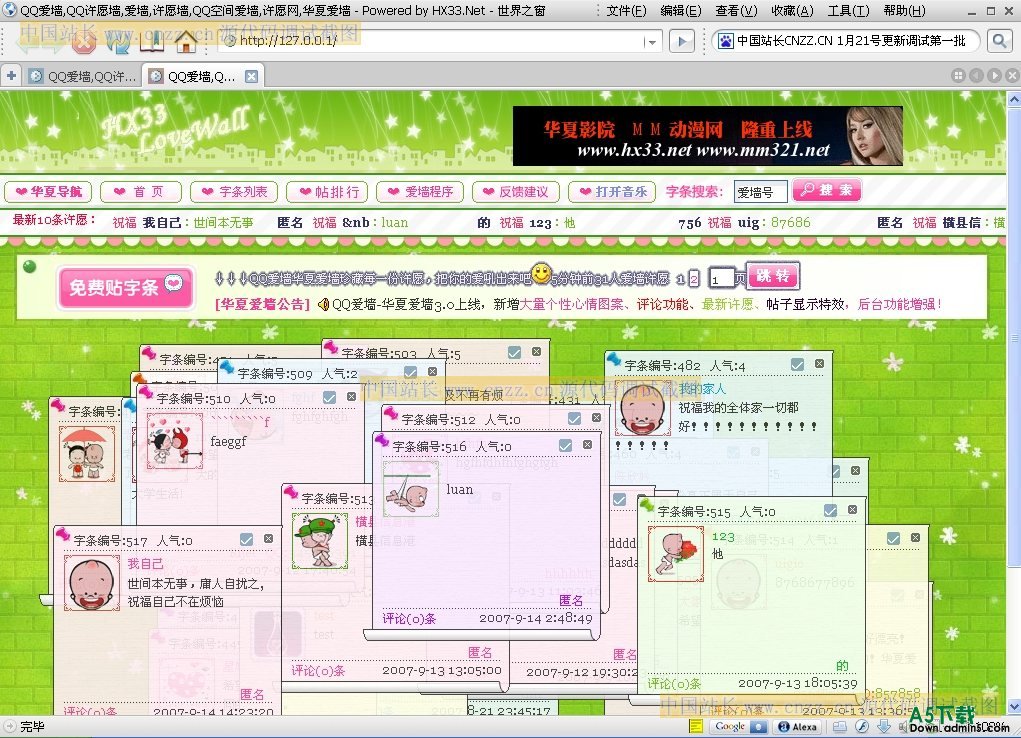Click the page 2 link

[x=693, y=279]
